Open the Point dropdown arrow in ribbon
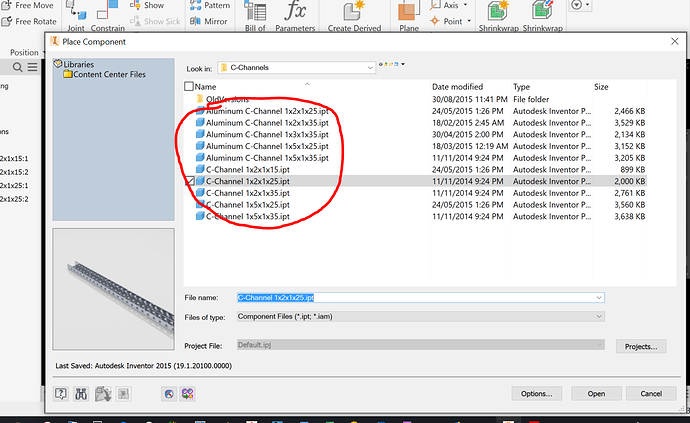 tap(469, 21)
